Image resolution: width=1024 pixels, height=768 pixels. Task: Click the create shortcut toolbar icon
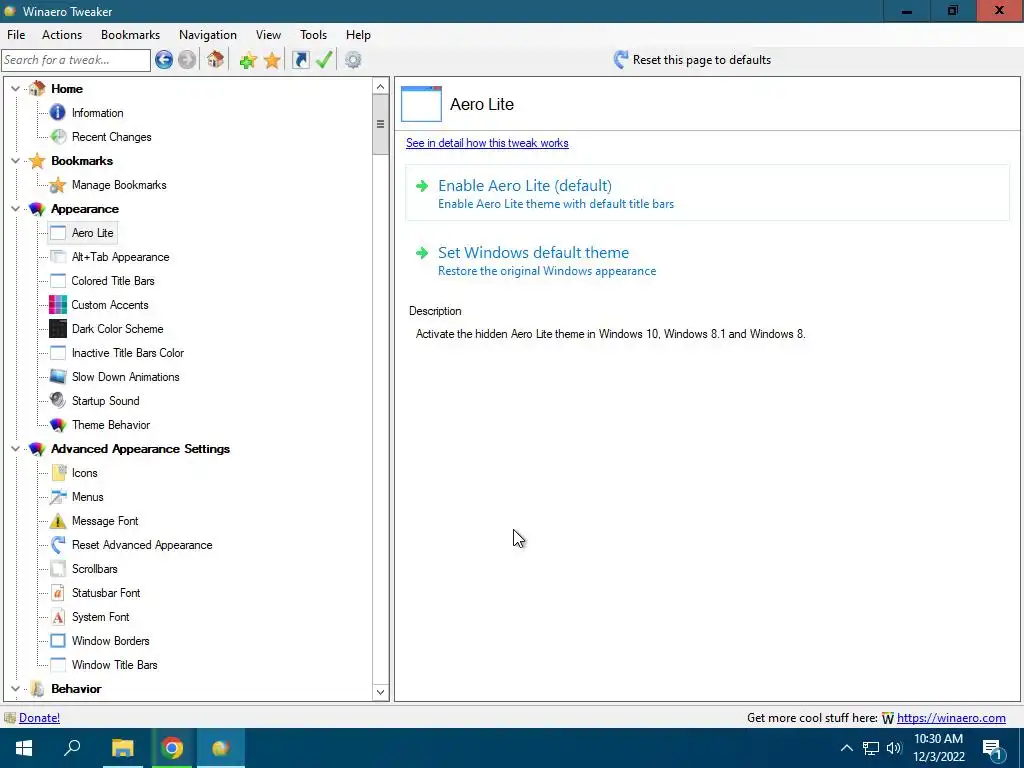click(300, 60)
